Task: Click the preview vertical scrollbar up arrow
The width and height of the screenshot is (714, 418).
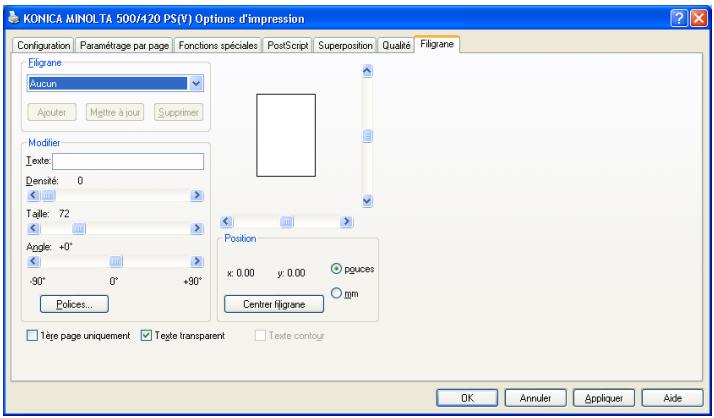Action: click(x=367, y=71)
